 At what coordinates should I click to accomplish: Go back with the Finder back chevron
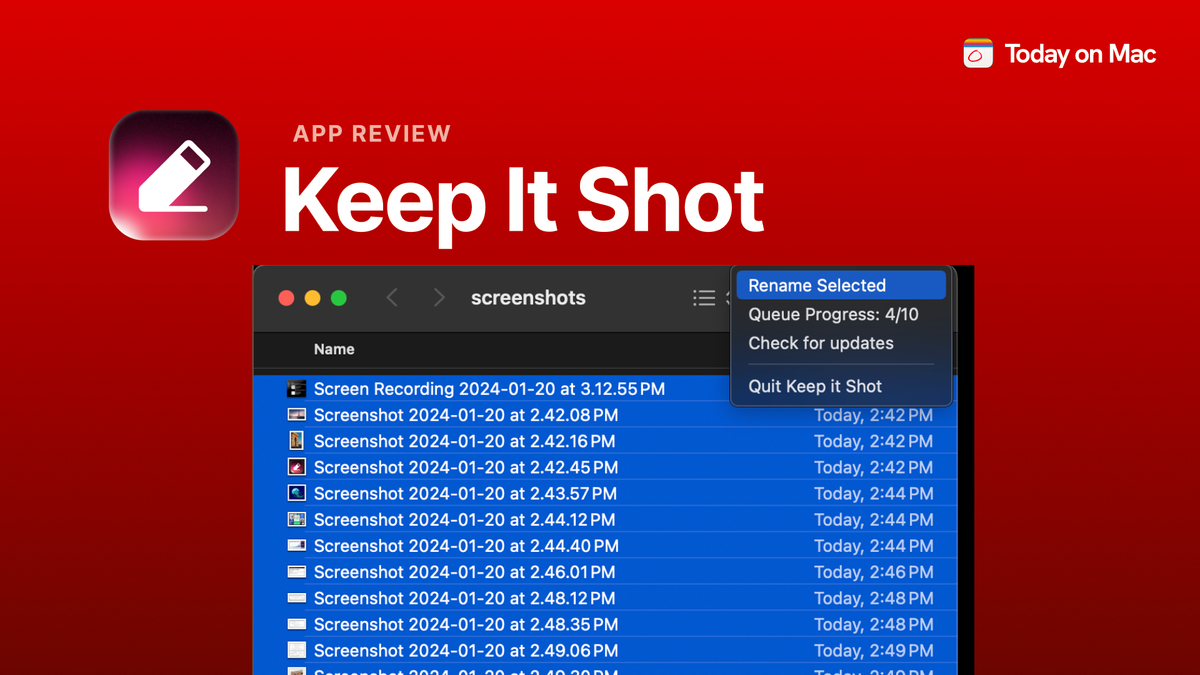coord(392,298)
